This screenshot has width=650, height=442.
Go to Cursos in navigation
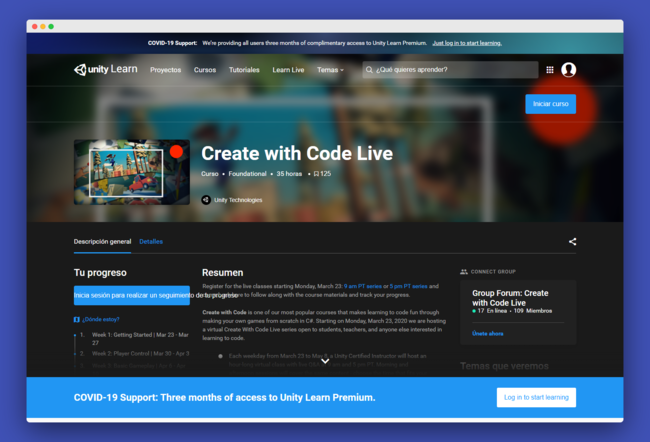tap(205, 70)
